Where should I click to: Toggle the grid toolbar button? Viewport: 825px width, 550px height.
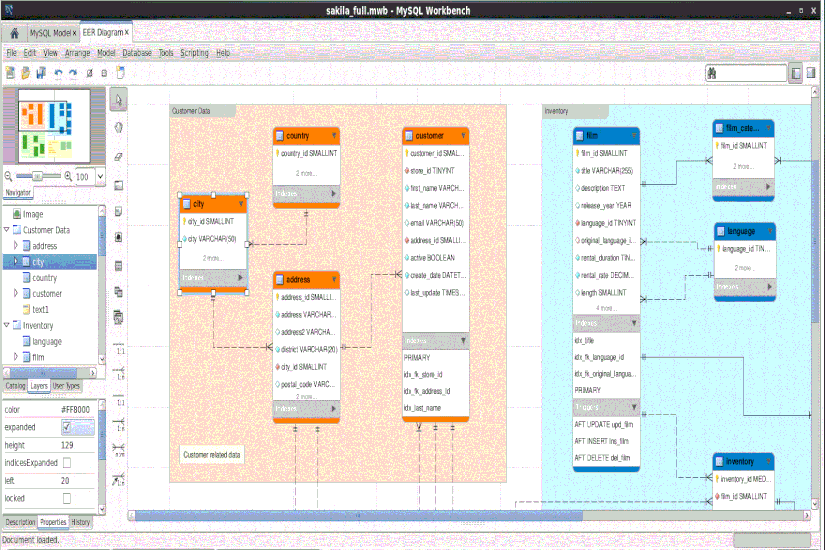click(x=89, y=73)
